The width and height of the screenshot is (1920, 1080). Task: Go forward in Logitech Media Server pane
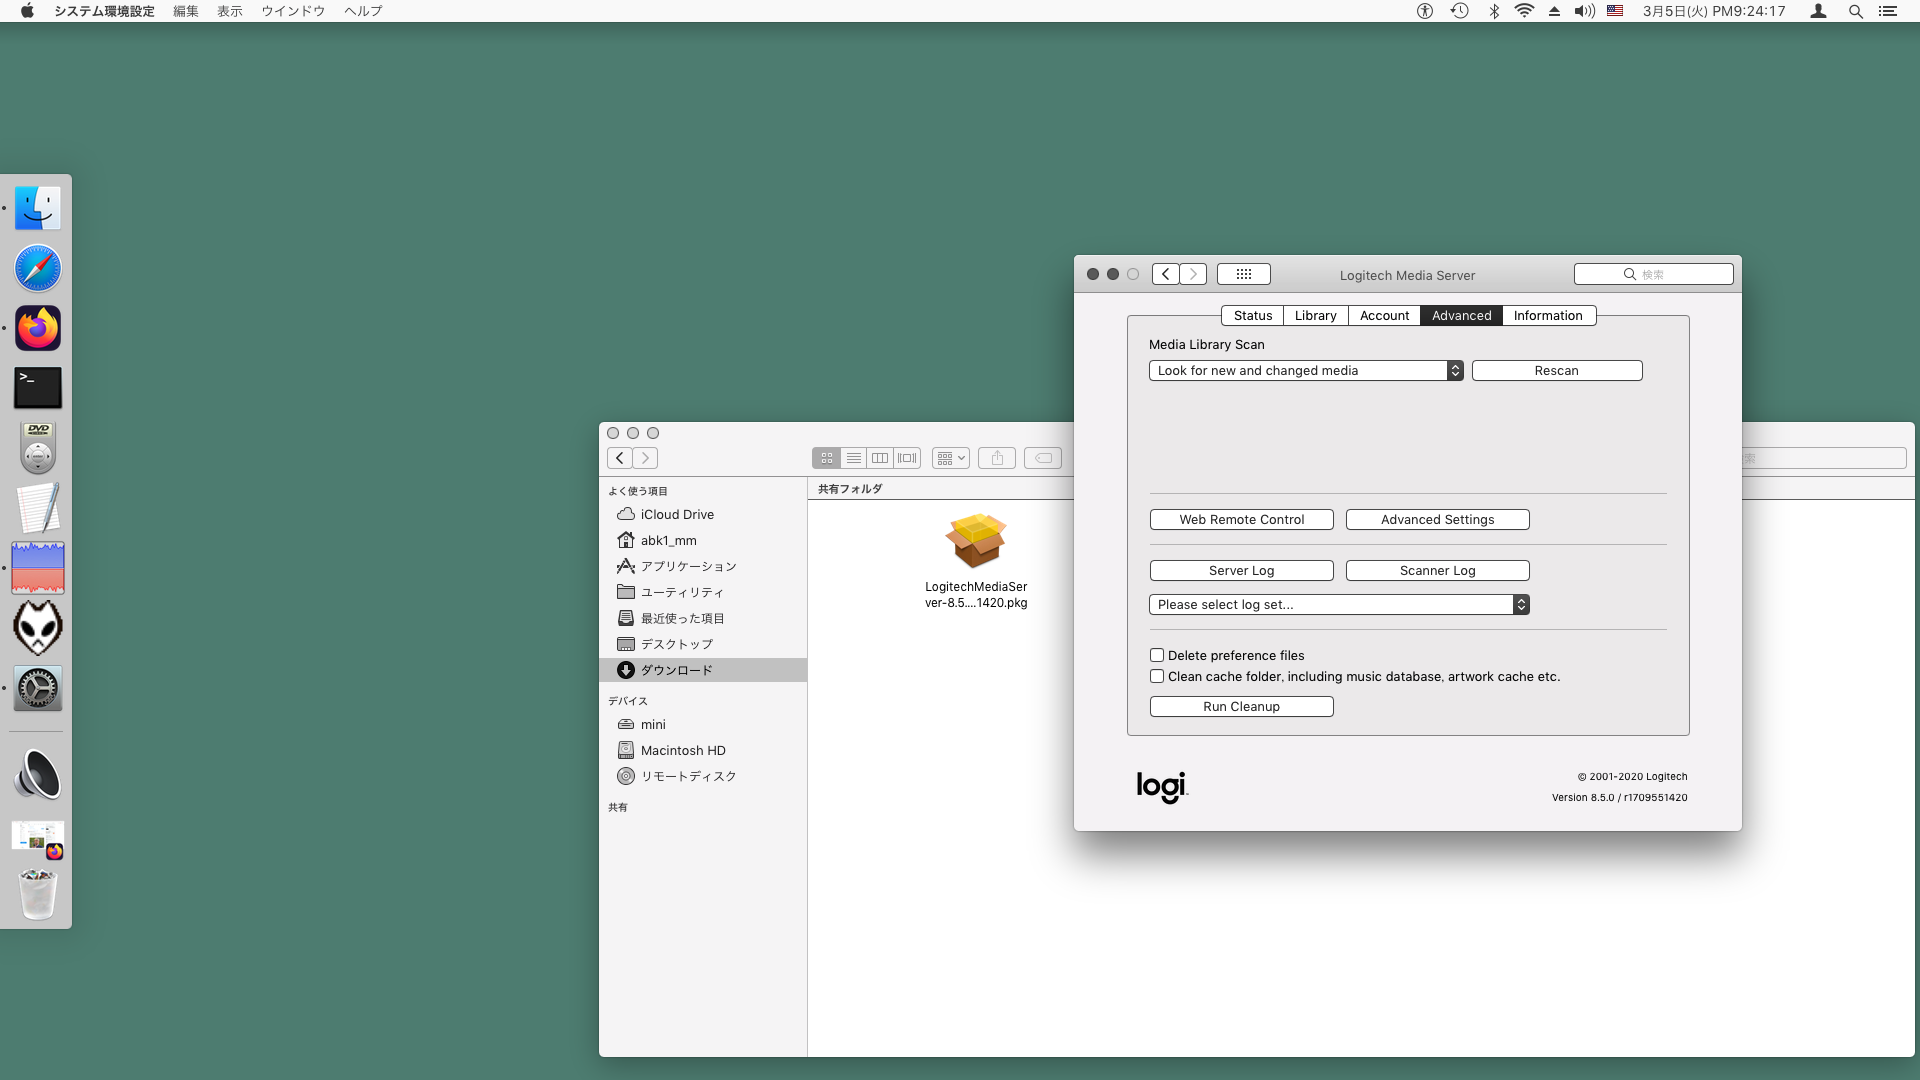tap(1193, 274)
